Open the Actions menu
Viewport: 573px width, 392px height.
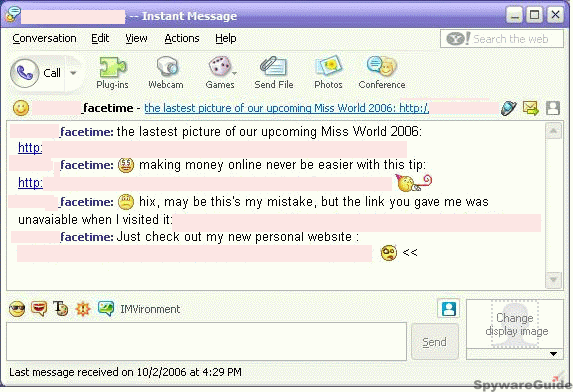[182, 38]
